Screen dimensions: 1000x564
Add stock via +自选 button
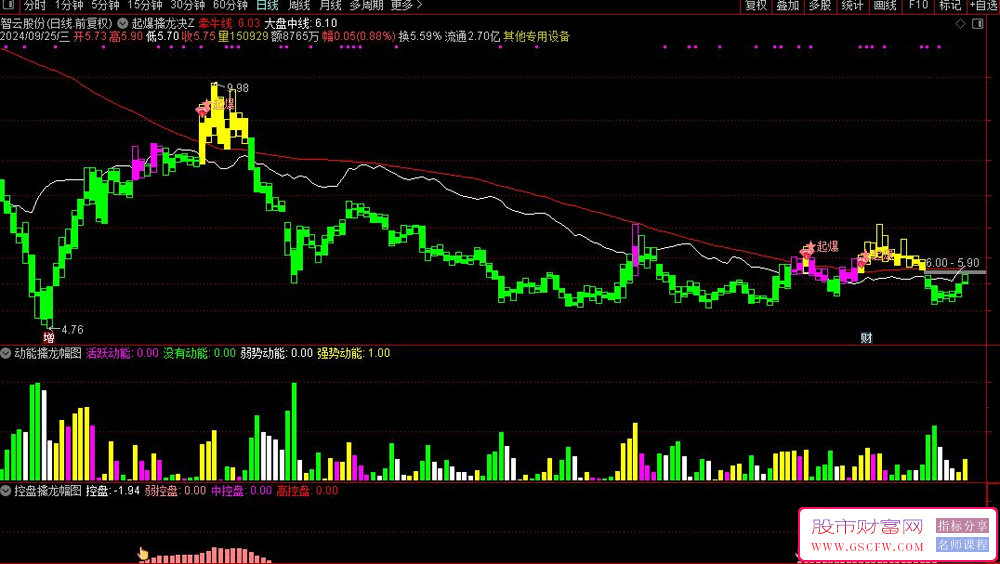point(985,5)
